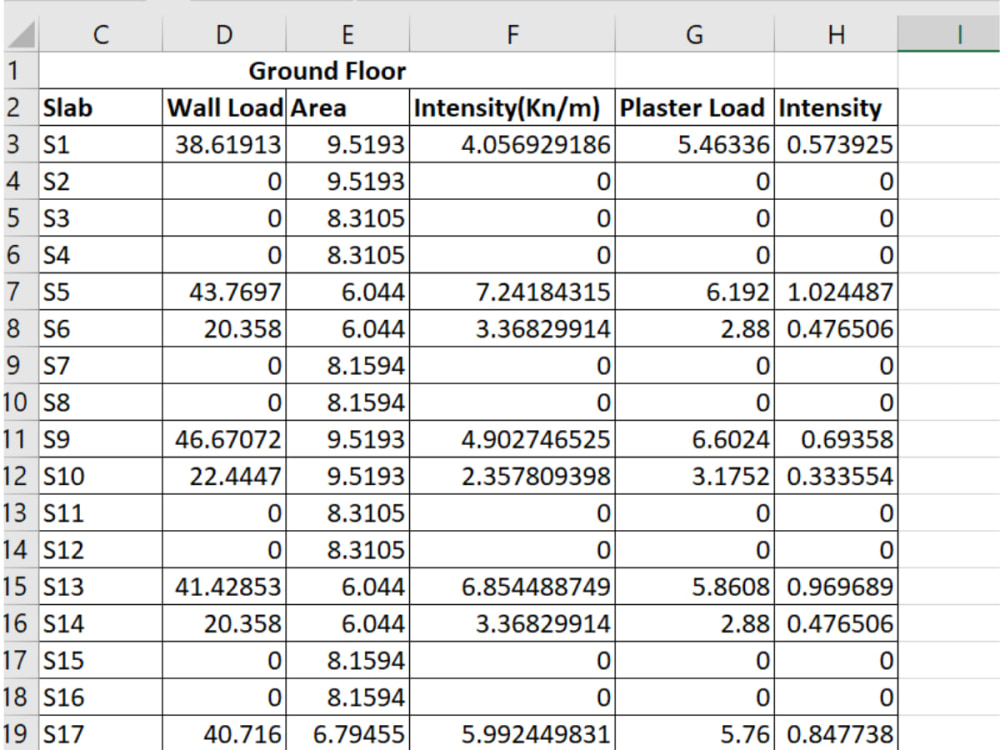Click cell containing 'S16'
The width and height of the screenshot is (1000, 750).
click(x=101, y=697)
